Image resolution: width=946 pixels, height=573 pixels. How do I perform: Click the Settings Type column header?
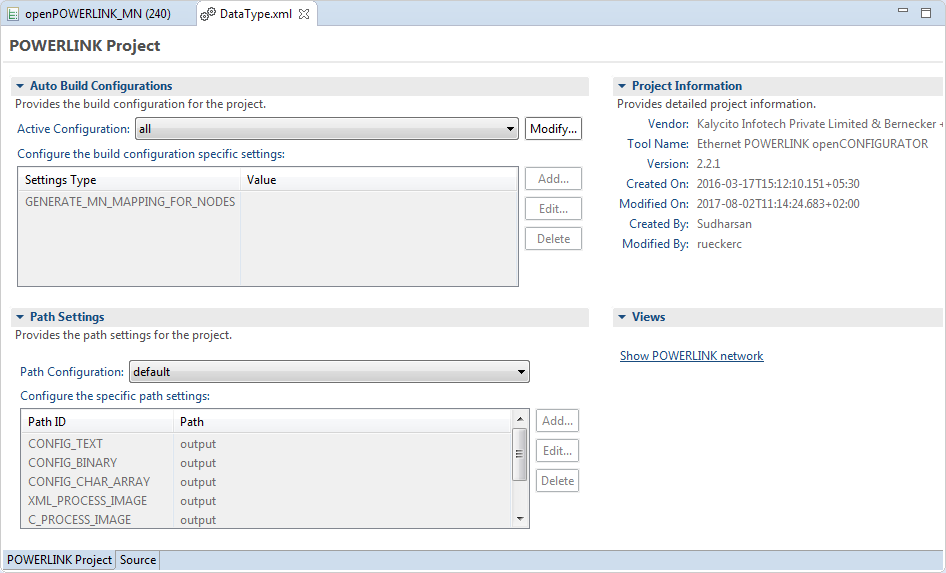click(x=130, y=180)
